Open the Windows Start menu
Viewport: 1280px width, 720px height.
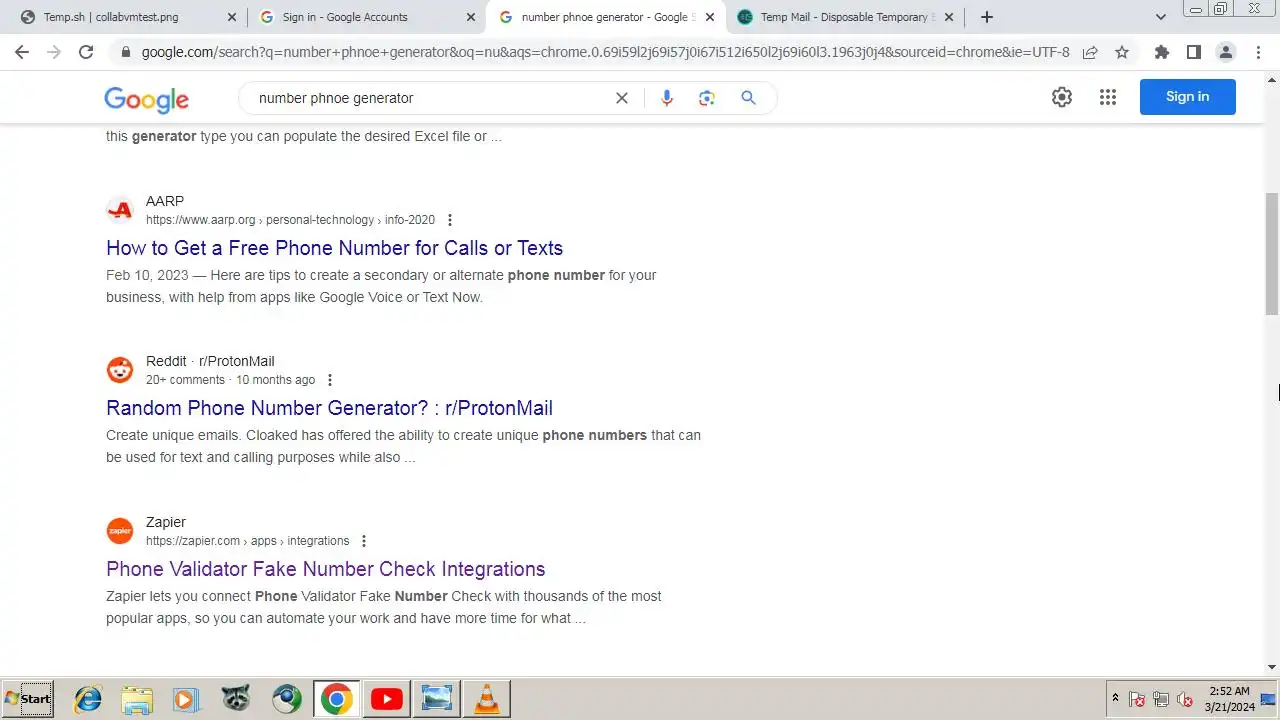point(28,699)
